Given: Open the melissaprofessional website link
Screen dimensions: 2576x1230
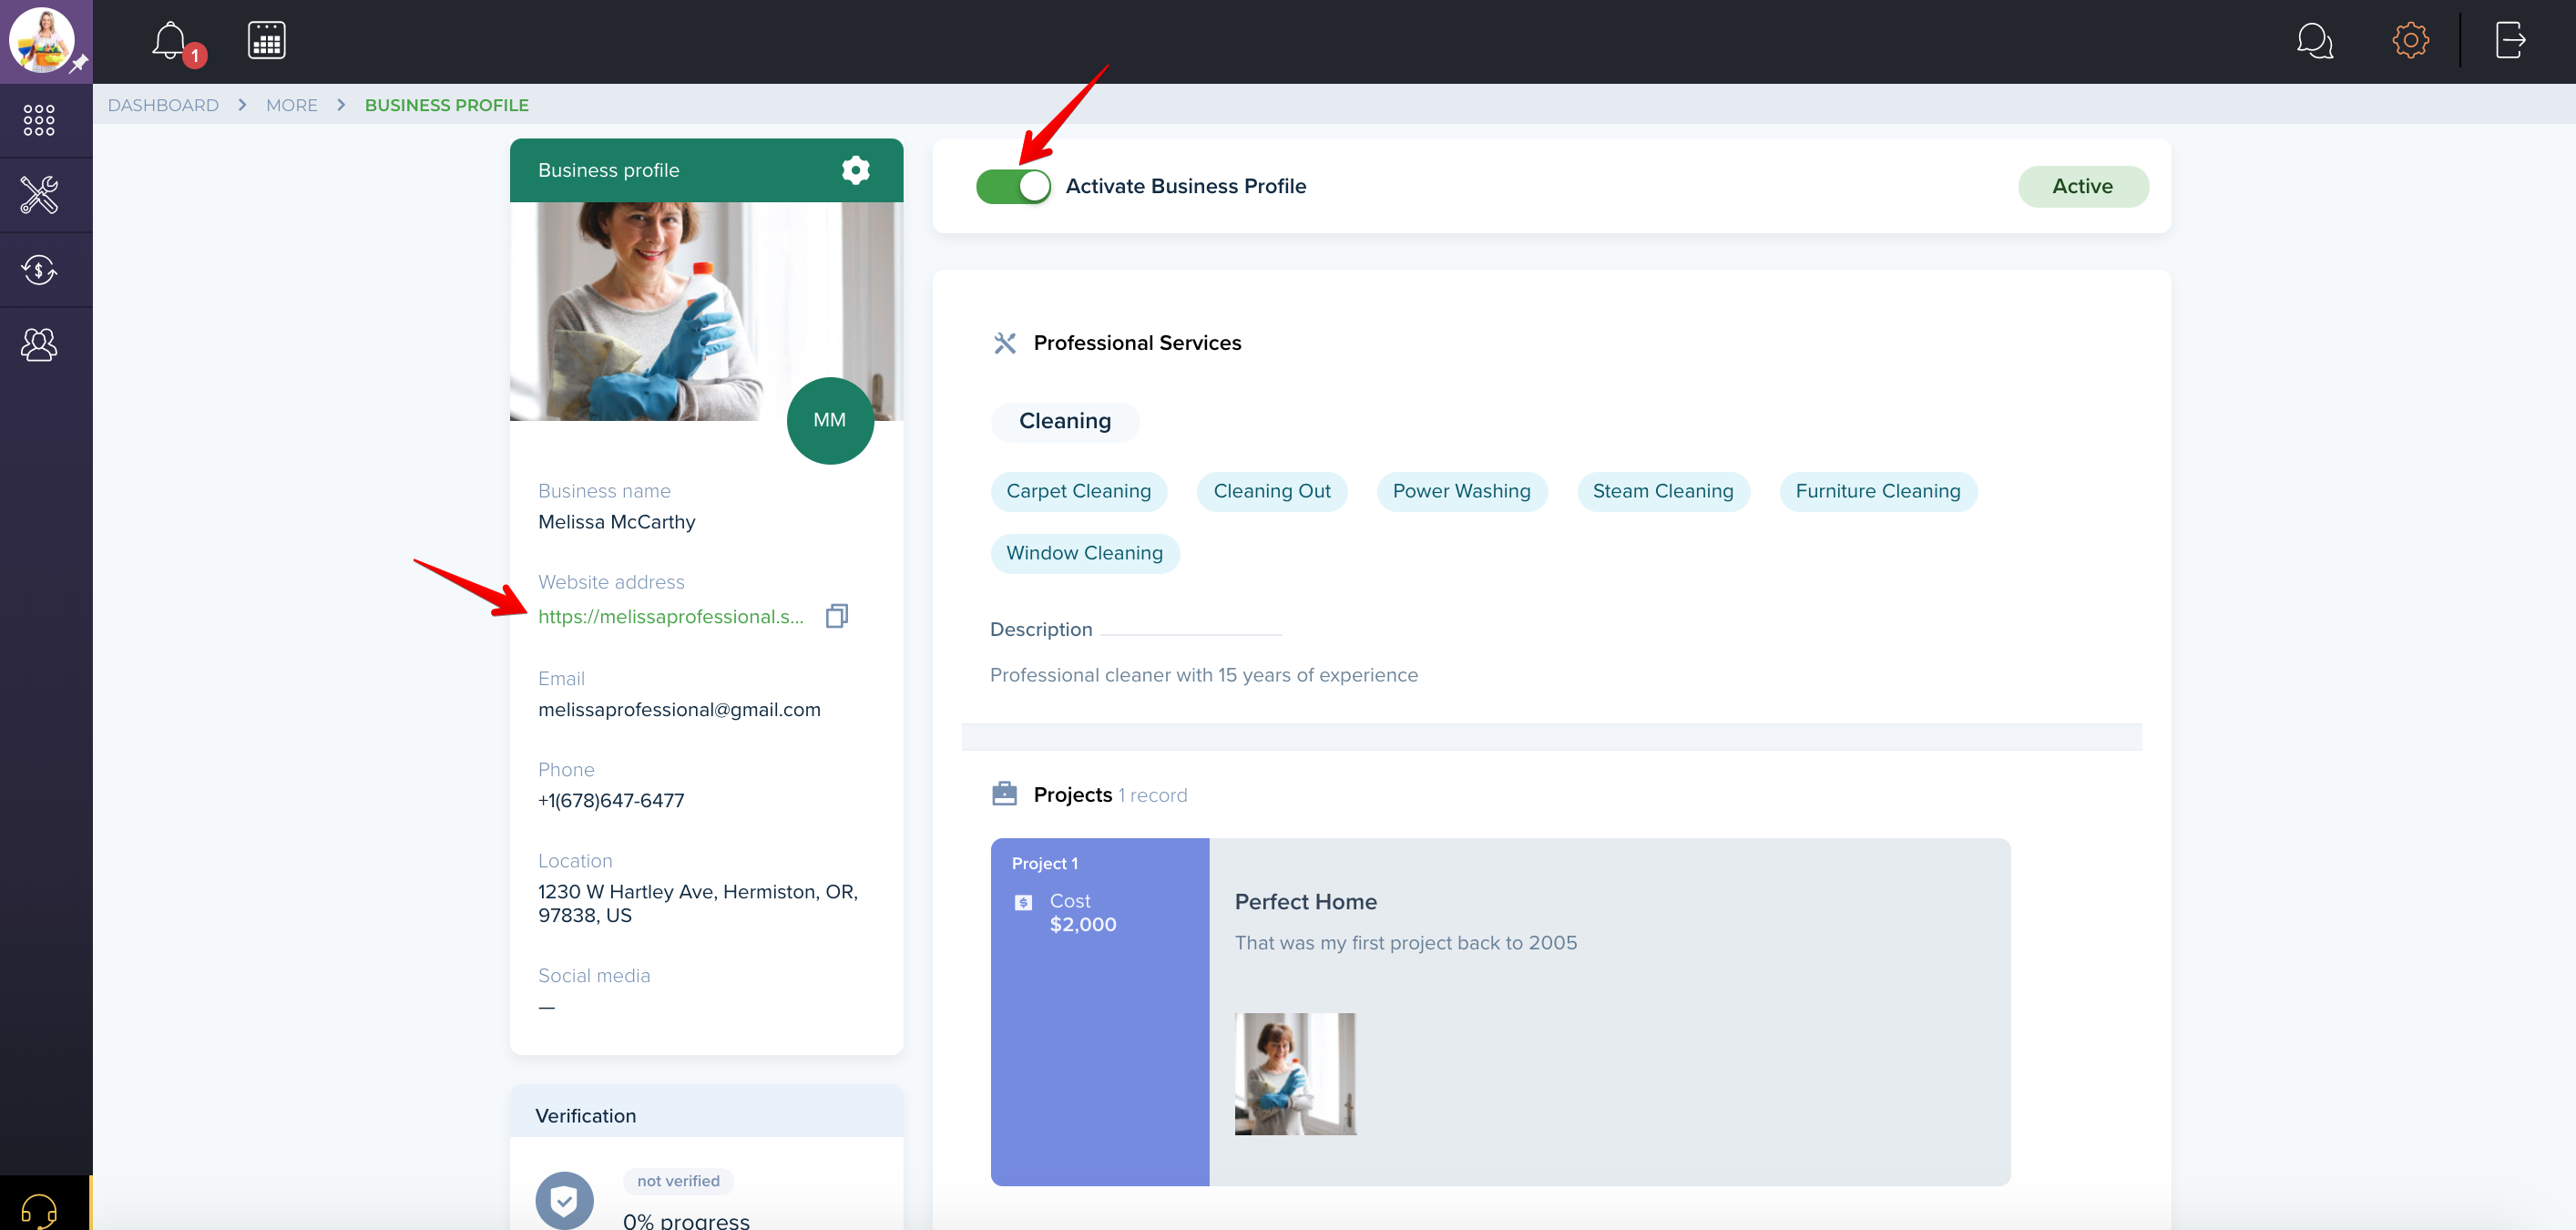Looking at the screenshot, I should pos(671,616).
